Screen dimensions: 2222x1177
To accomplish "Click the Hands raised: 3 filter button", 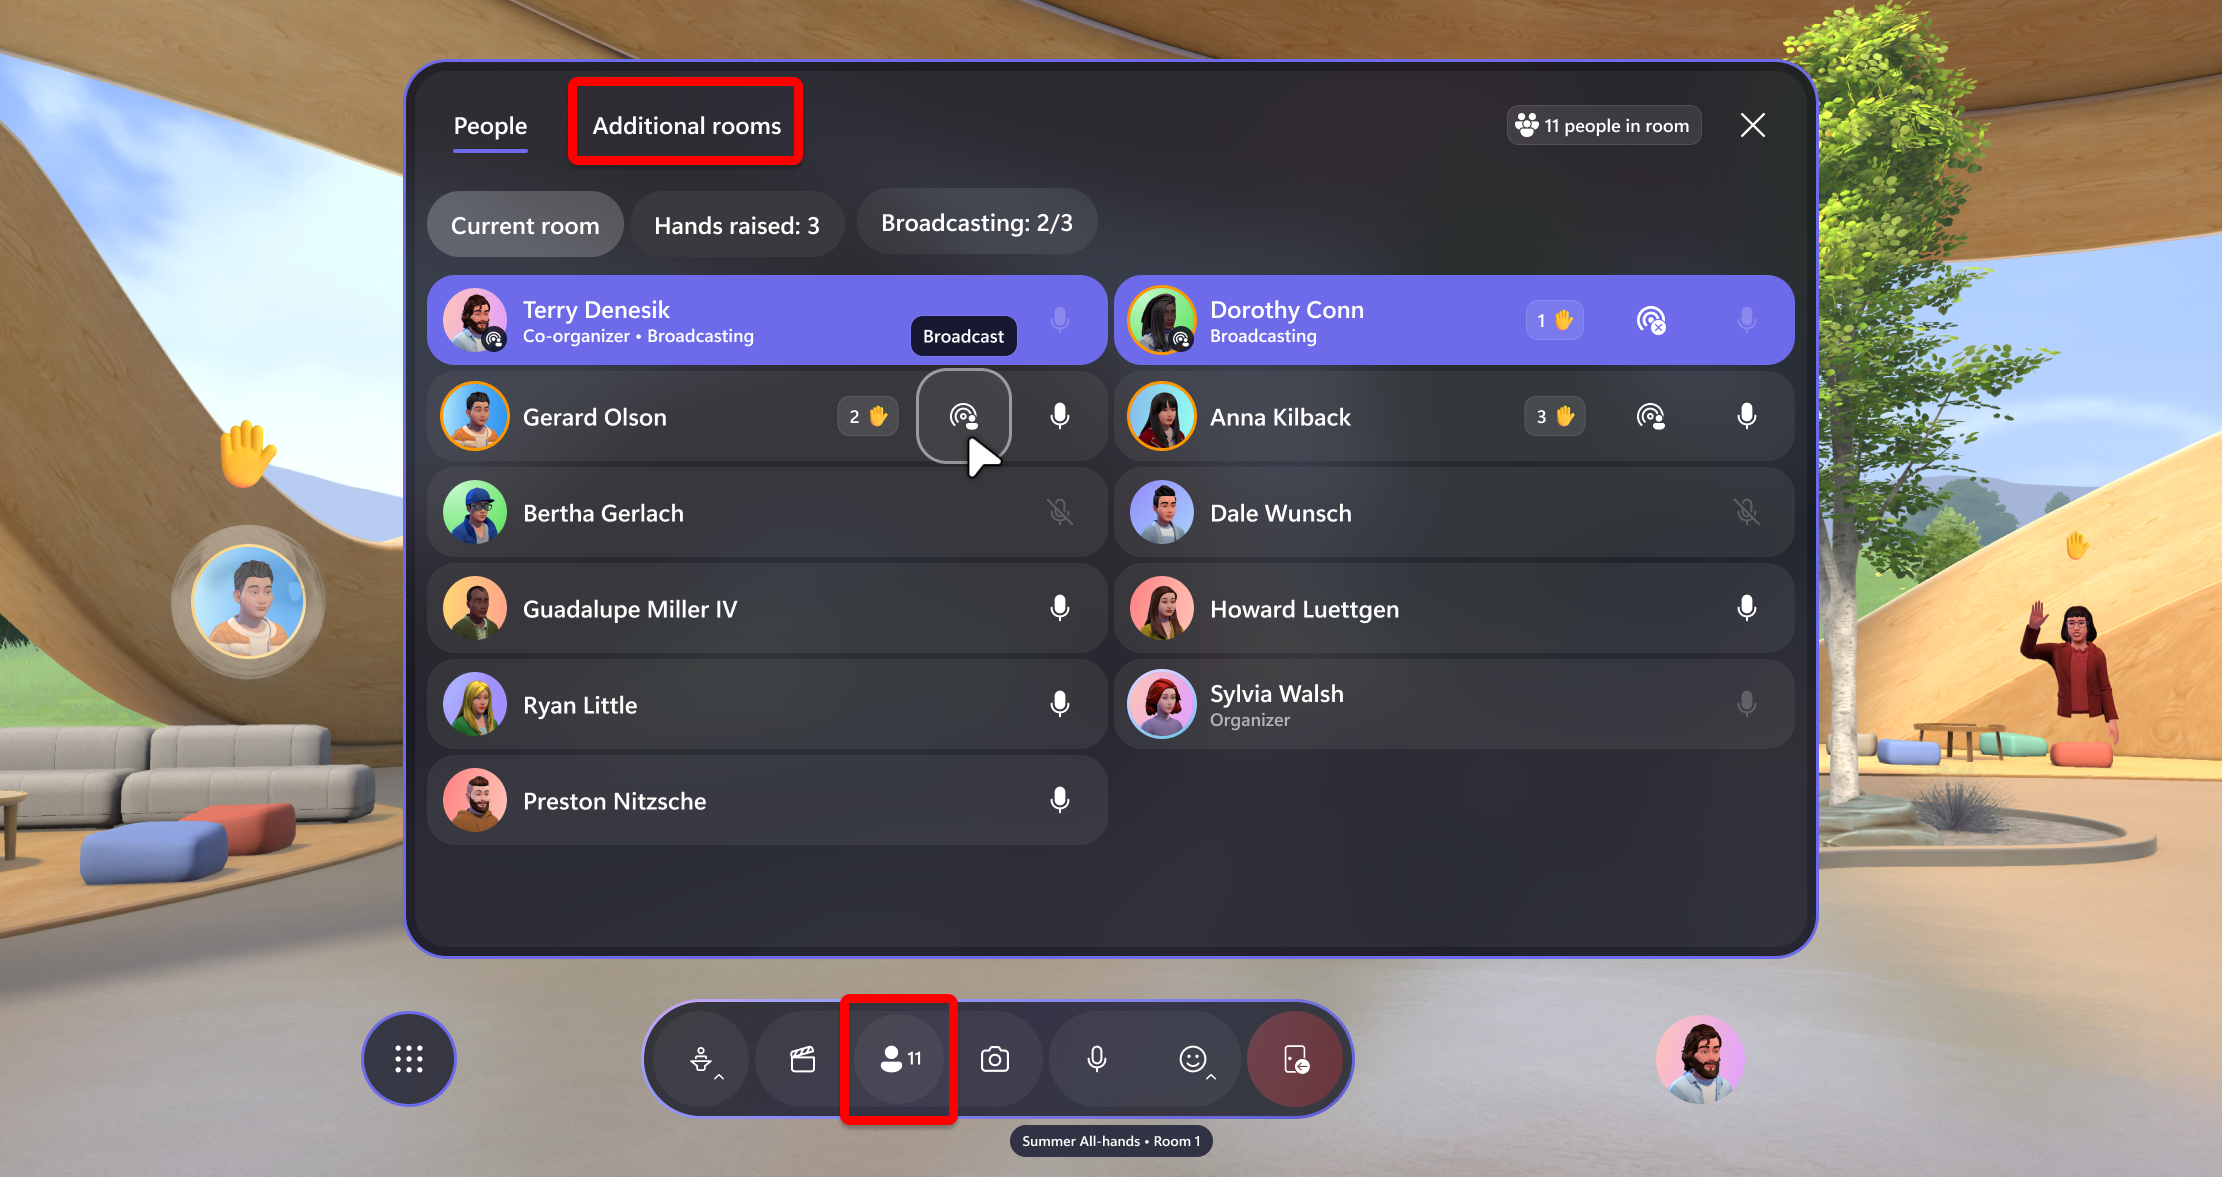I will [x=735, y=226].
